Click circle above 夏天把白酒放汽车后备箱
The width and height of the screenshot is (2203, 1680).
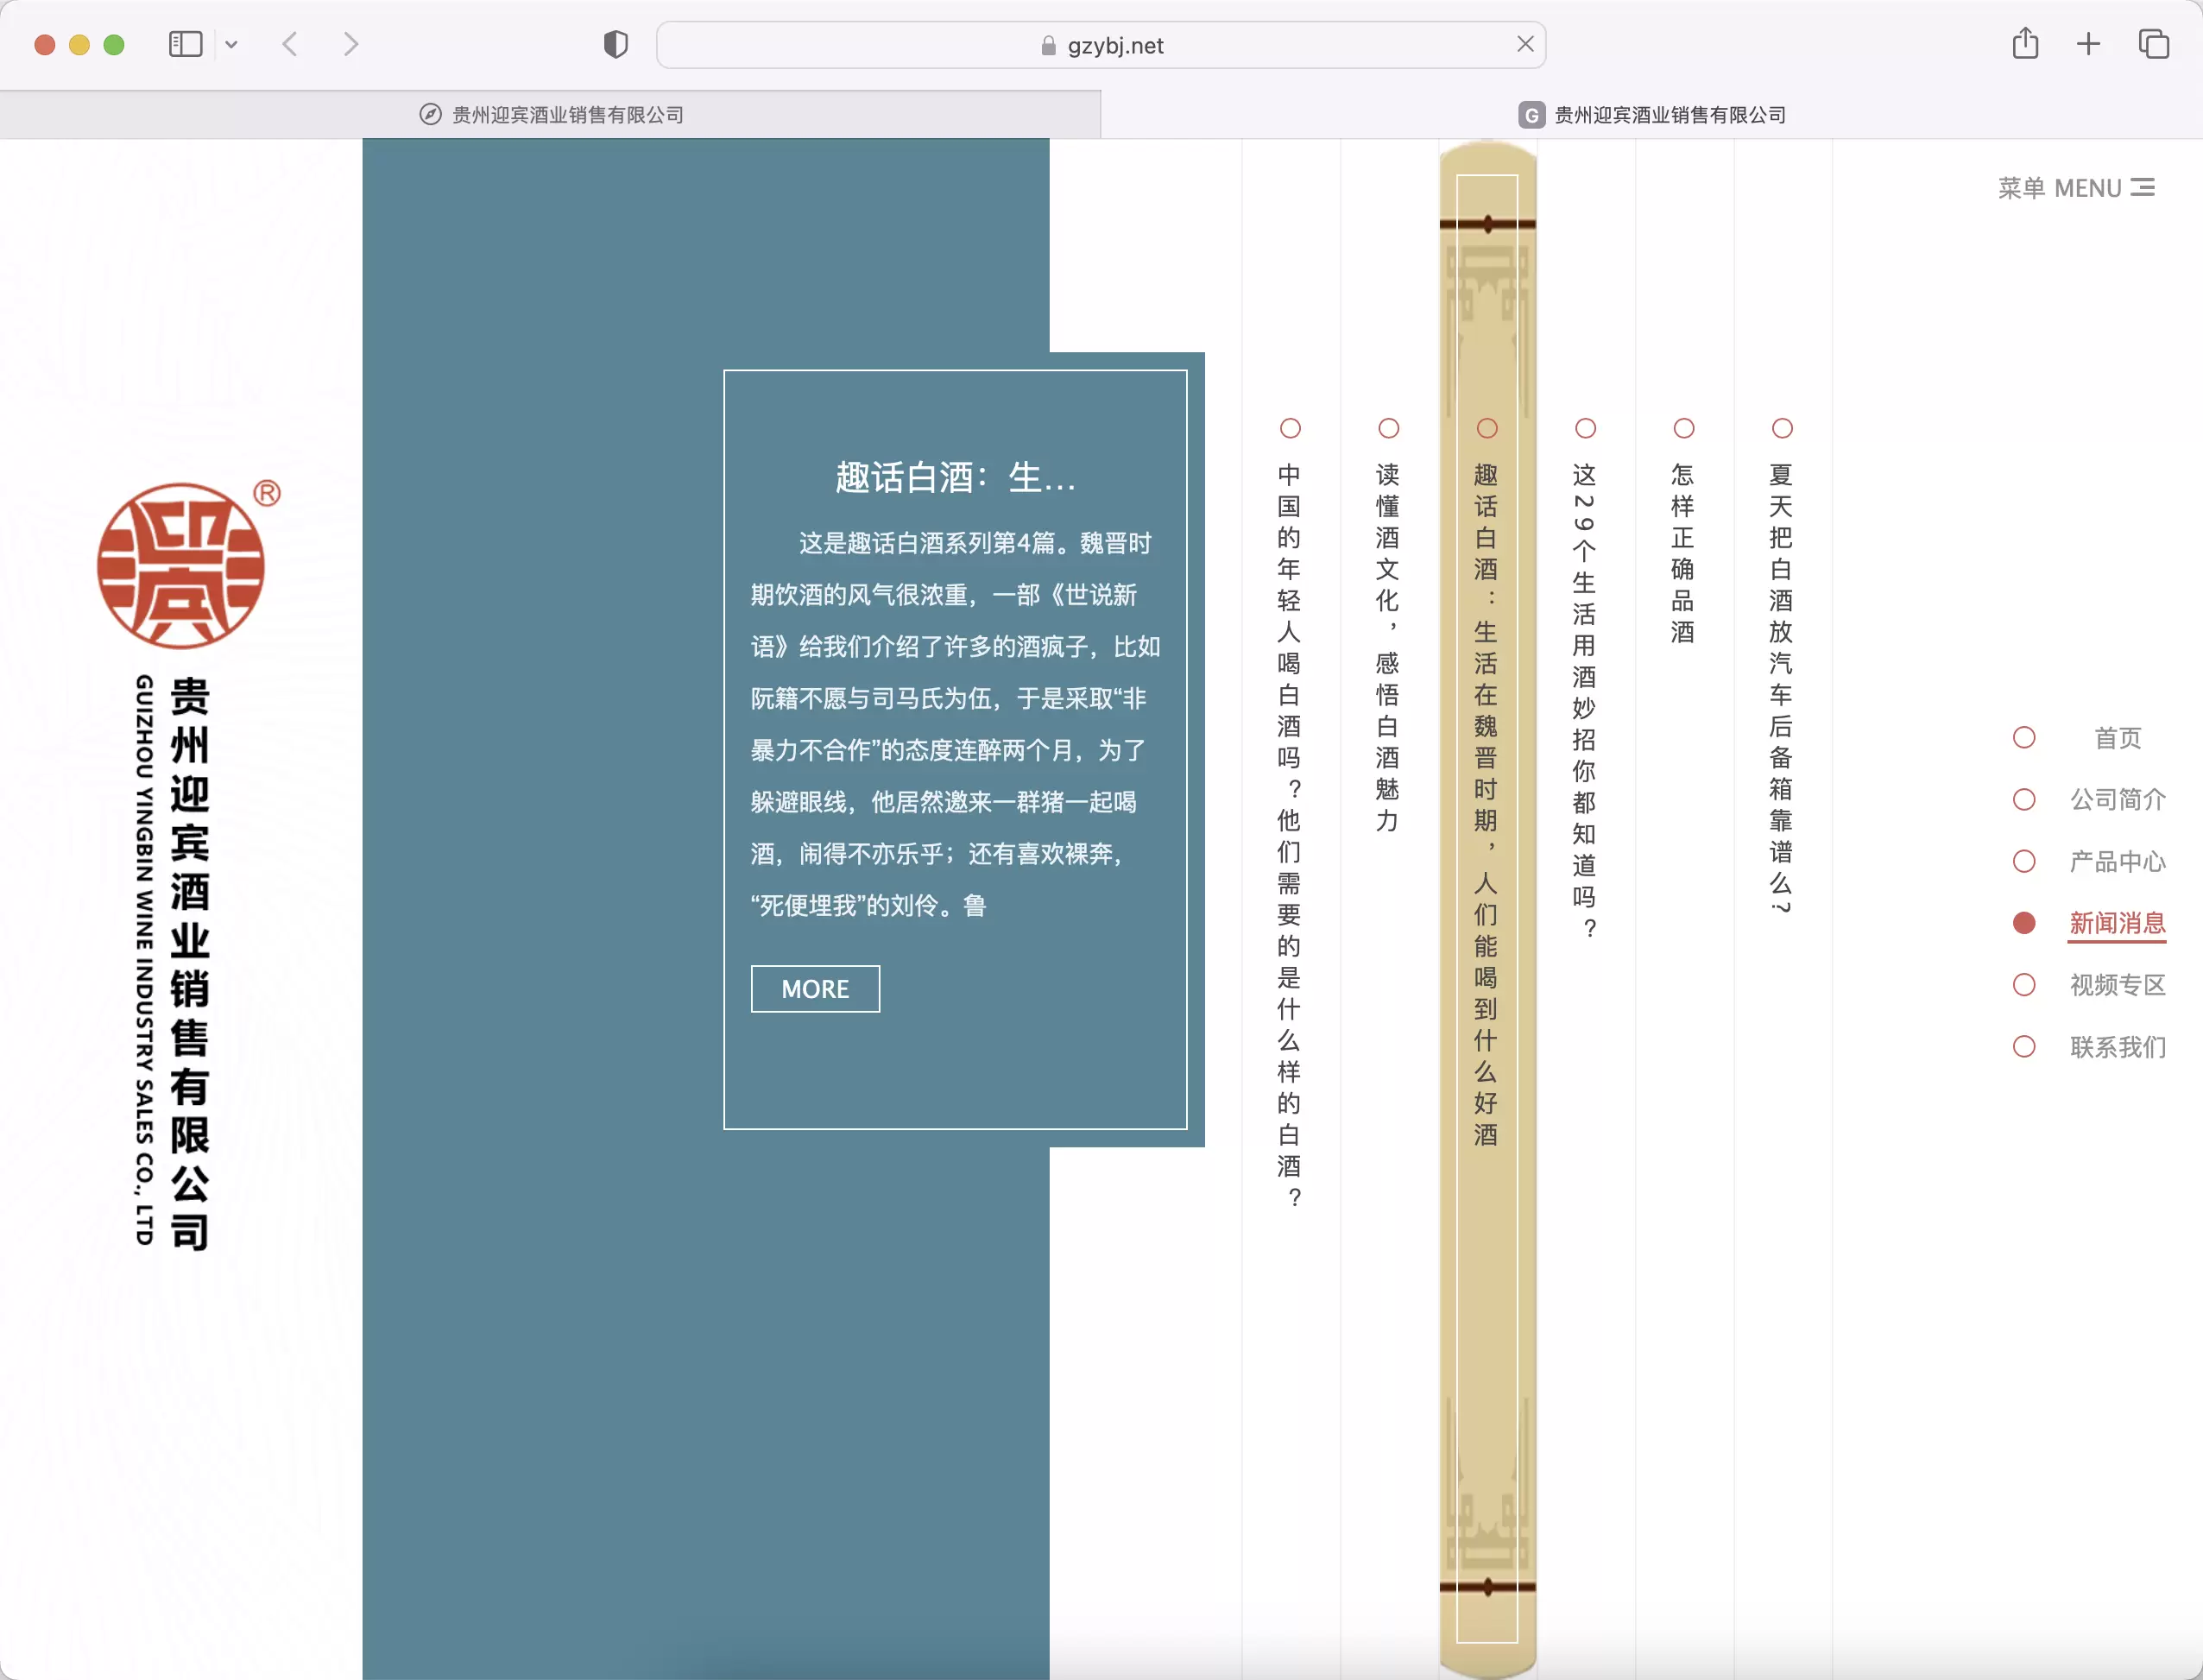pos(1782,428)
